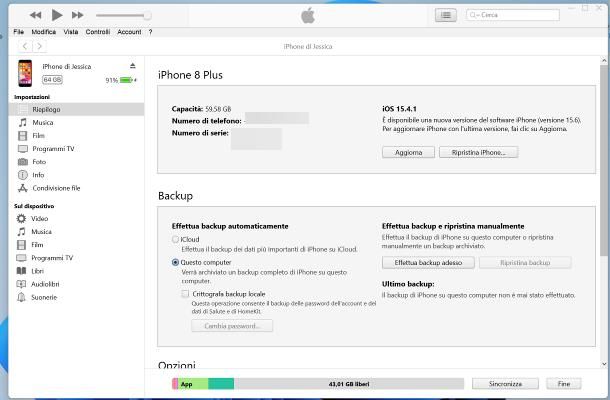610x400 pixels.
Task: Click the Suonerie bell icon
Action: (x=21, y=297)
